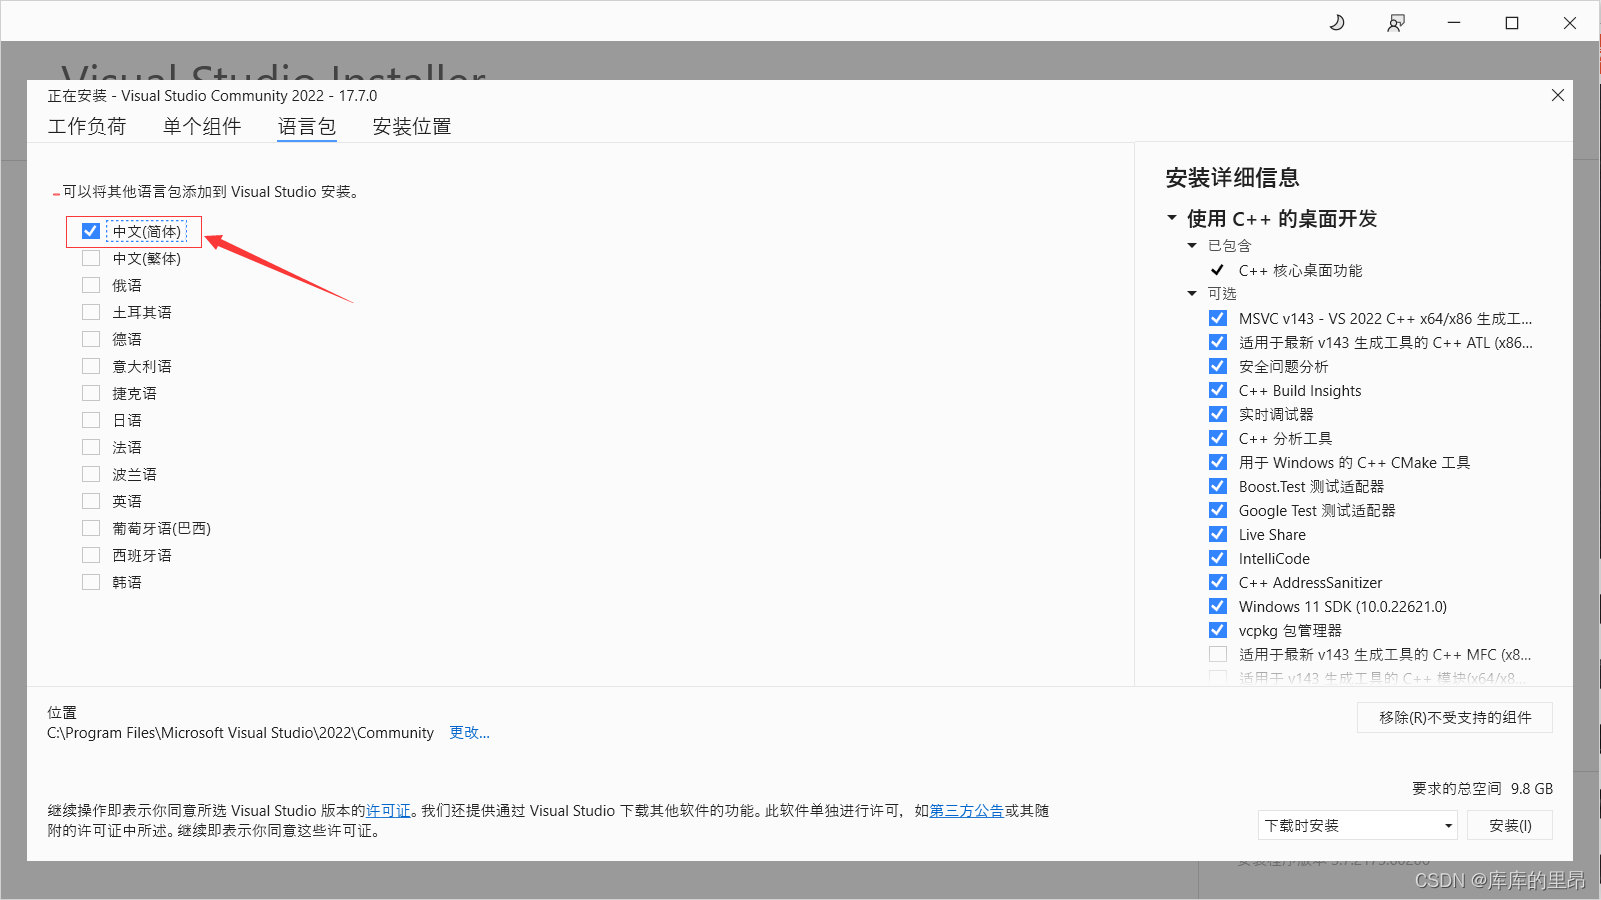Disable the 实时调试器 component
Screen dimensions: 1601x900
pos(1218,414)
